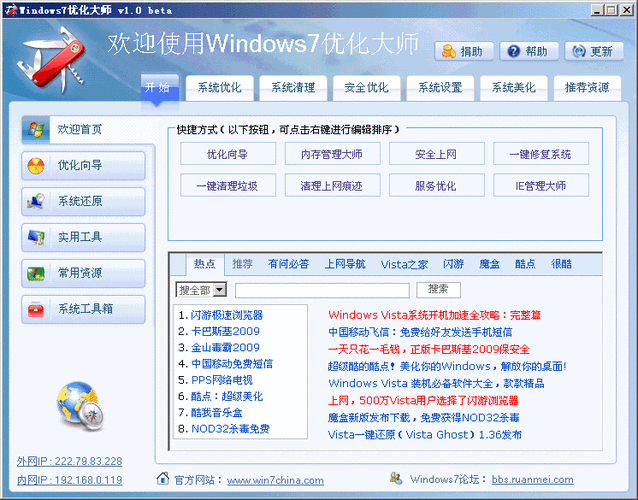This screenshot has height=500, width=638.
Task: Click the 优化向导 sidebar icon
Action: click(37, 166)
